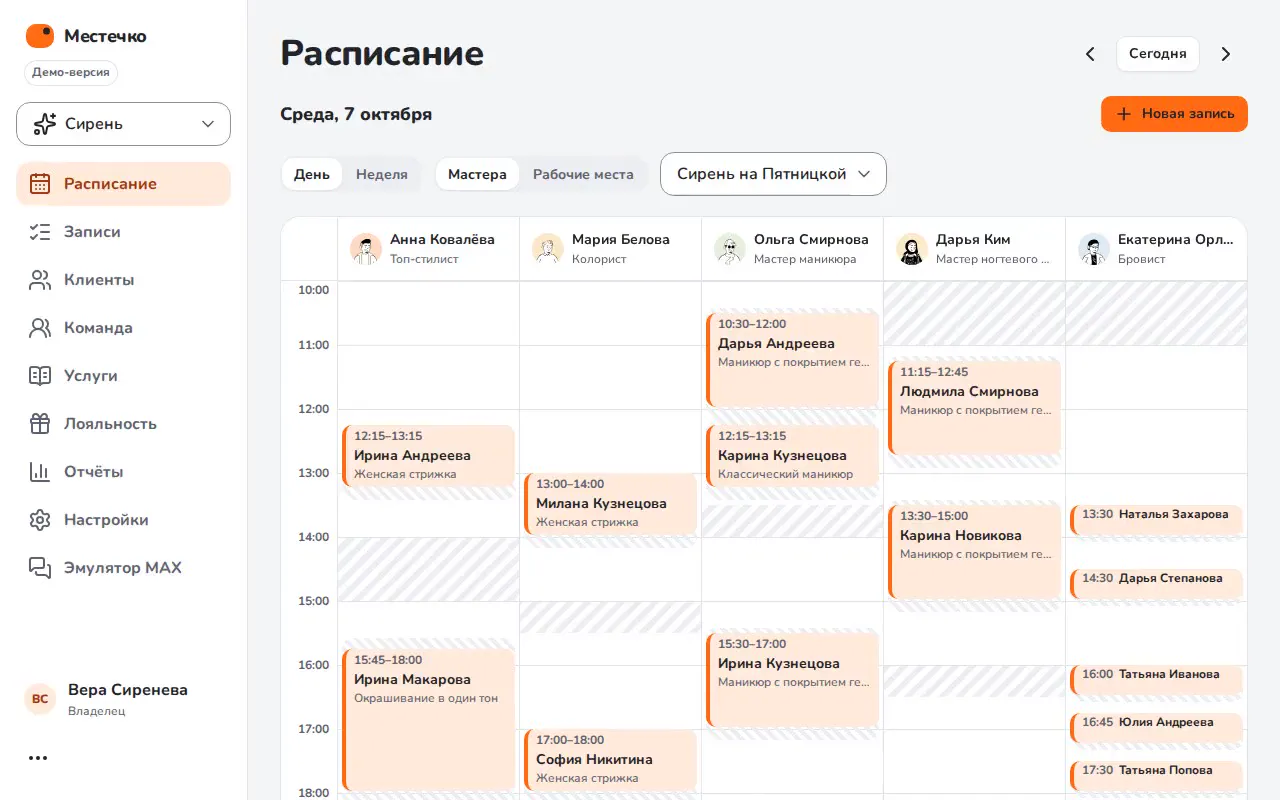Click the Лояльность gift icon

pyautogui.click(x=40, y=424)
